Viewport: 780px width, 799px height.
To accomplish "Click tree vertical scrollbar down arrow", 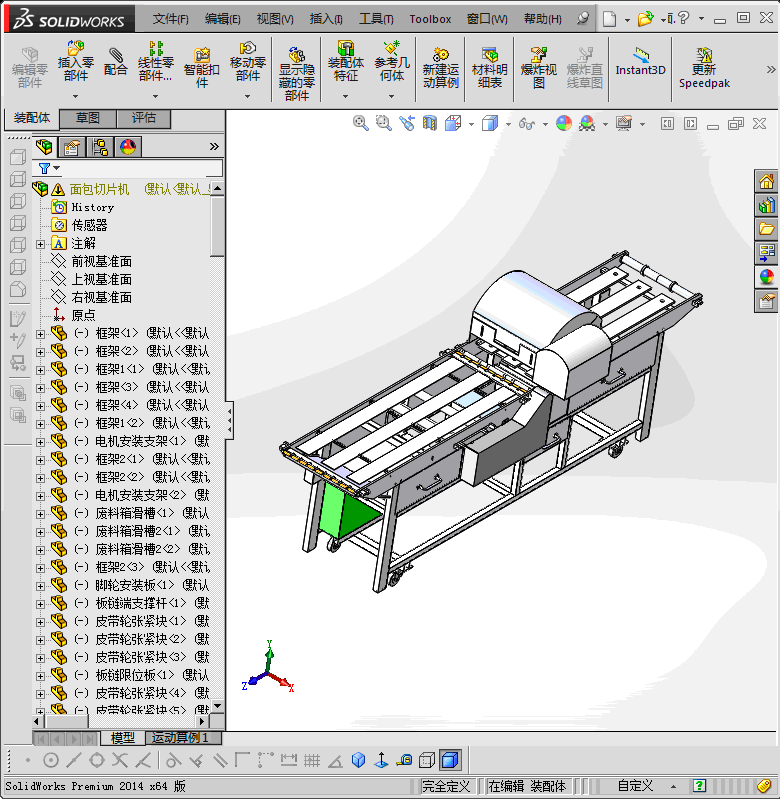I will pyautogui.click(x=218, y=706).
